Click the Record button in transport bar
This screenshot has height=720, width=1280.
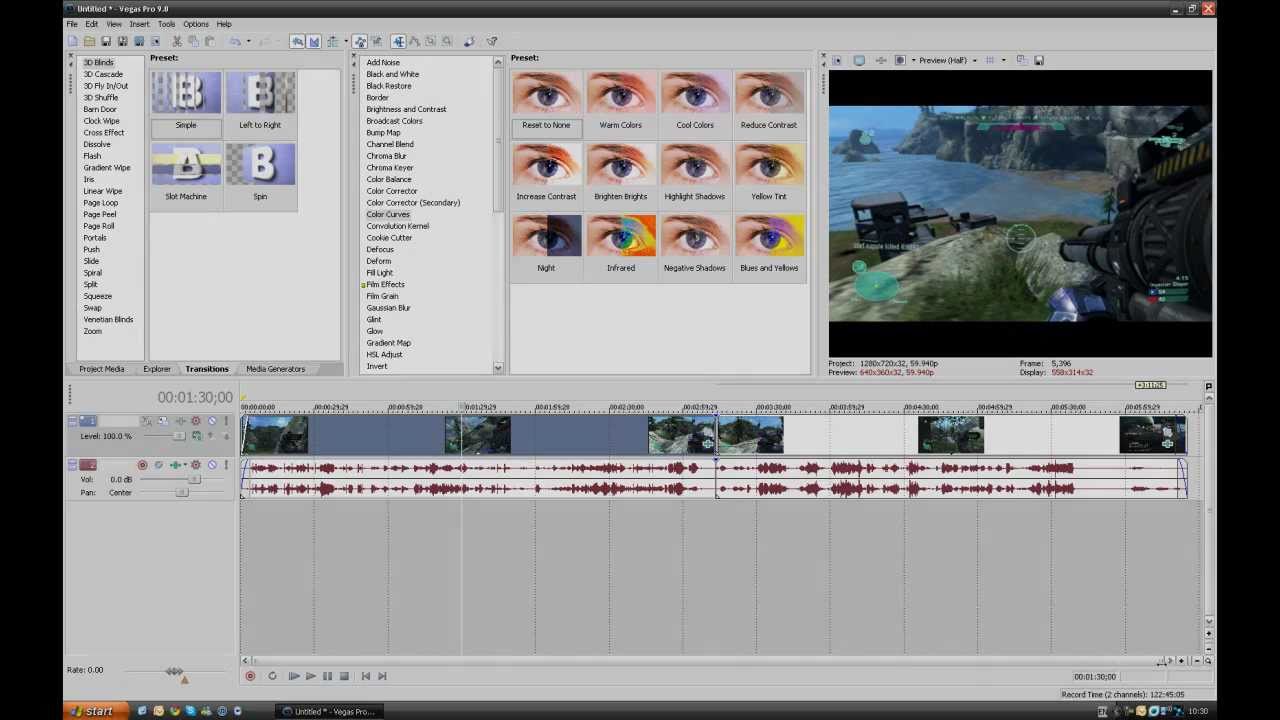point(250,676)
